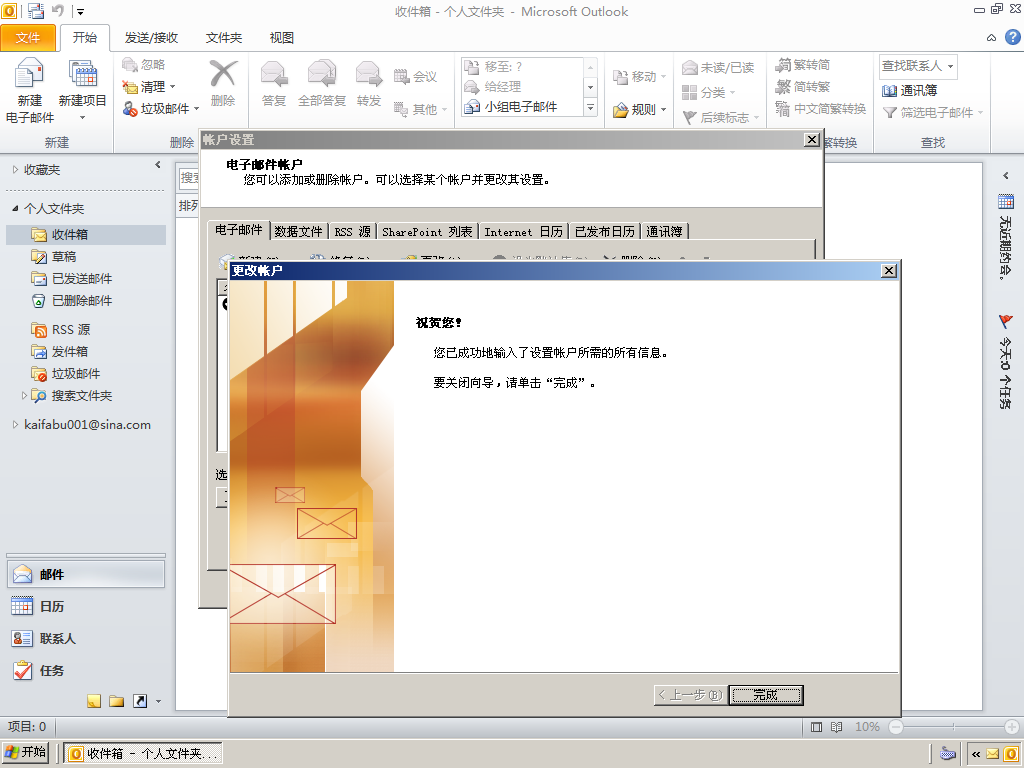The height and width of the screenshot is (768, 1024).
Task: Click the Undo icon in quick access toolbar
Action: point(57,10)
